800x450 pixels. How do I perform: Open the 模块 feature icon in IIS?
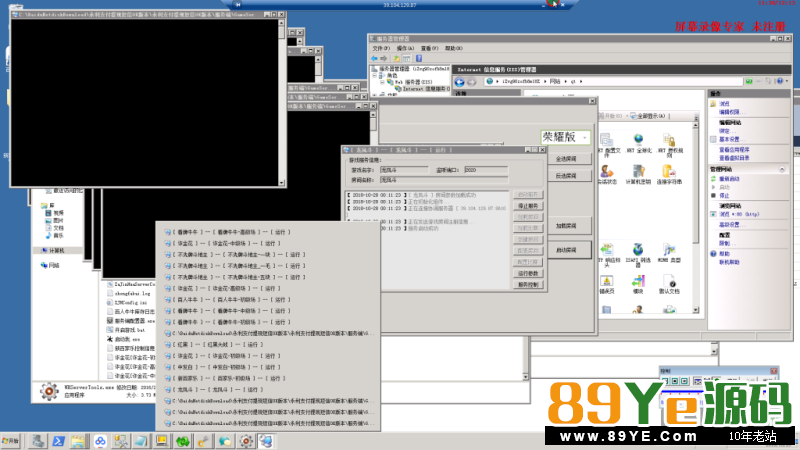coord(638,285)
